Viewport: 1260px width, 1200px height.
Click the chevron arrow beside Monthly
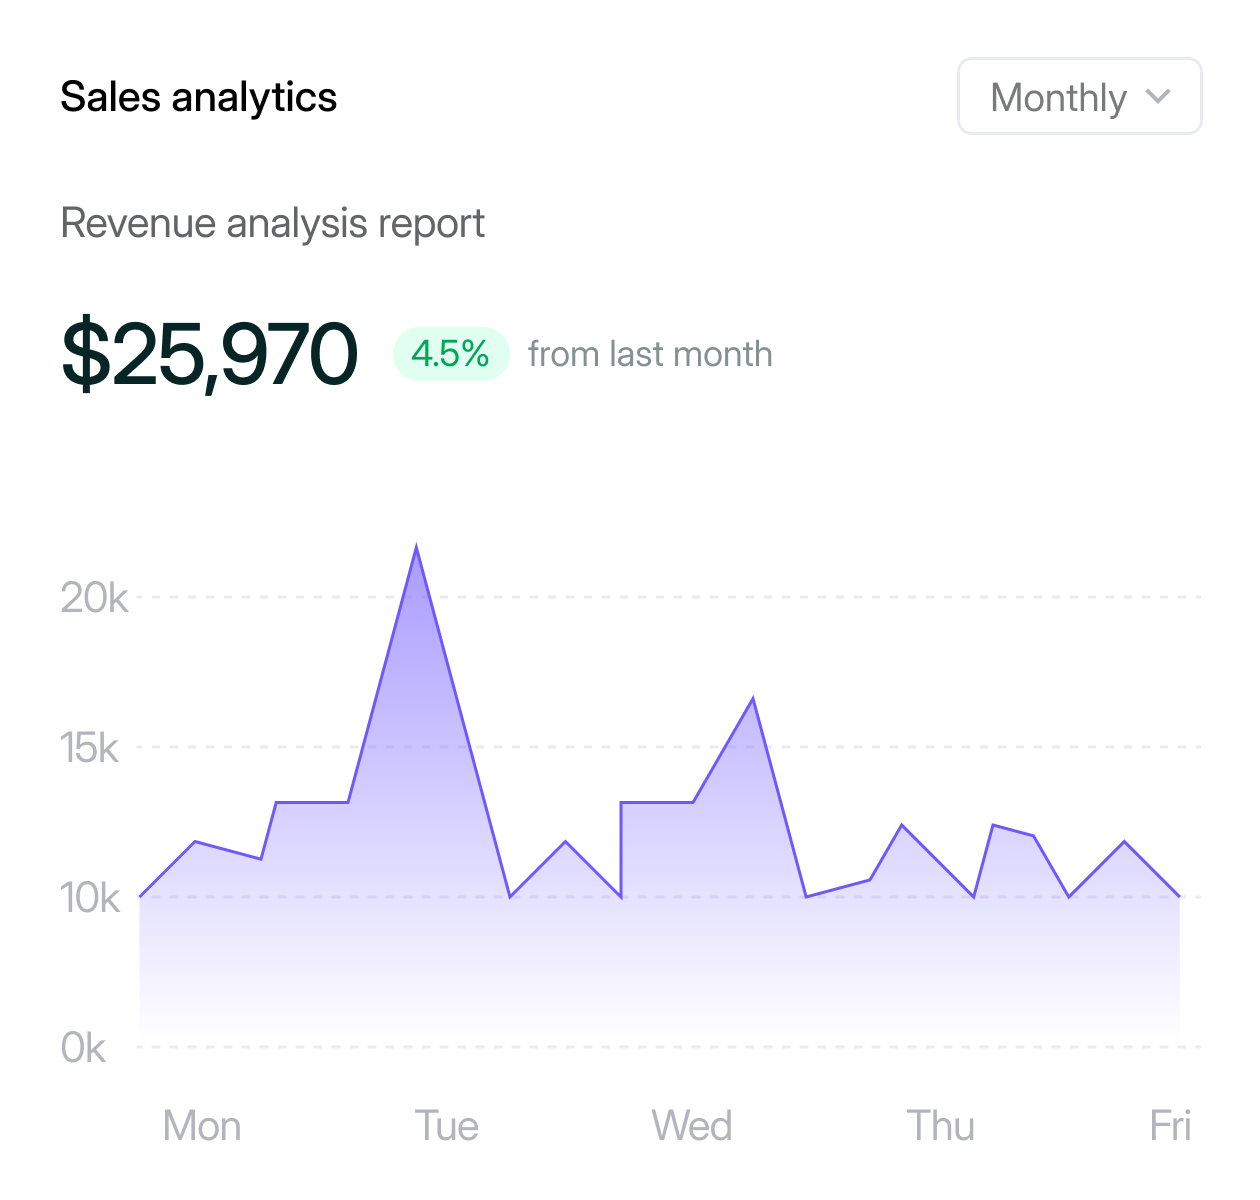pyautogui.click(x=1158, y=96)
